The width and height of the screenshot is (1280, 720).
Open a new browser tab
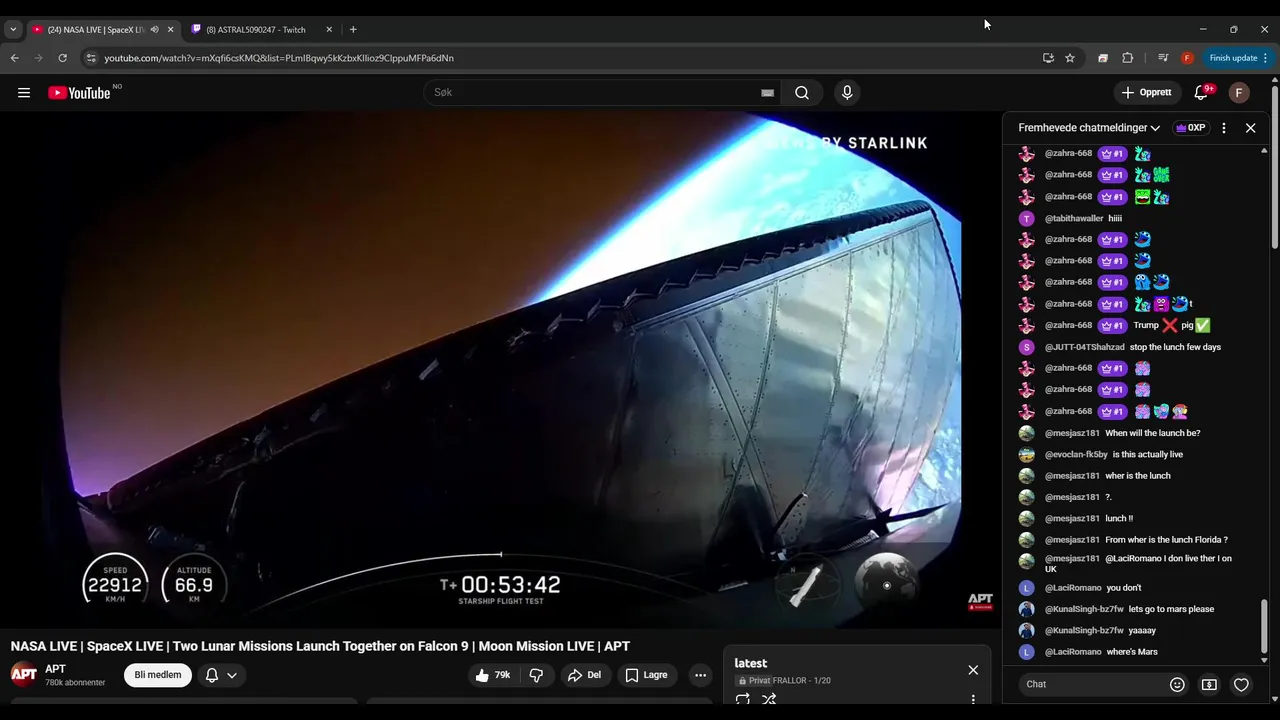point(353,30)
